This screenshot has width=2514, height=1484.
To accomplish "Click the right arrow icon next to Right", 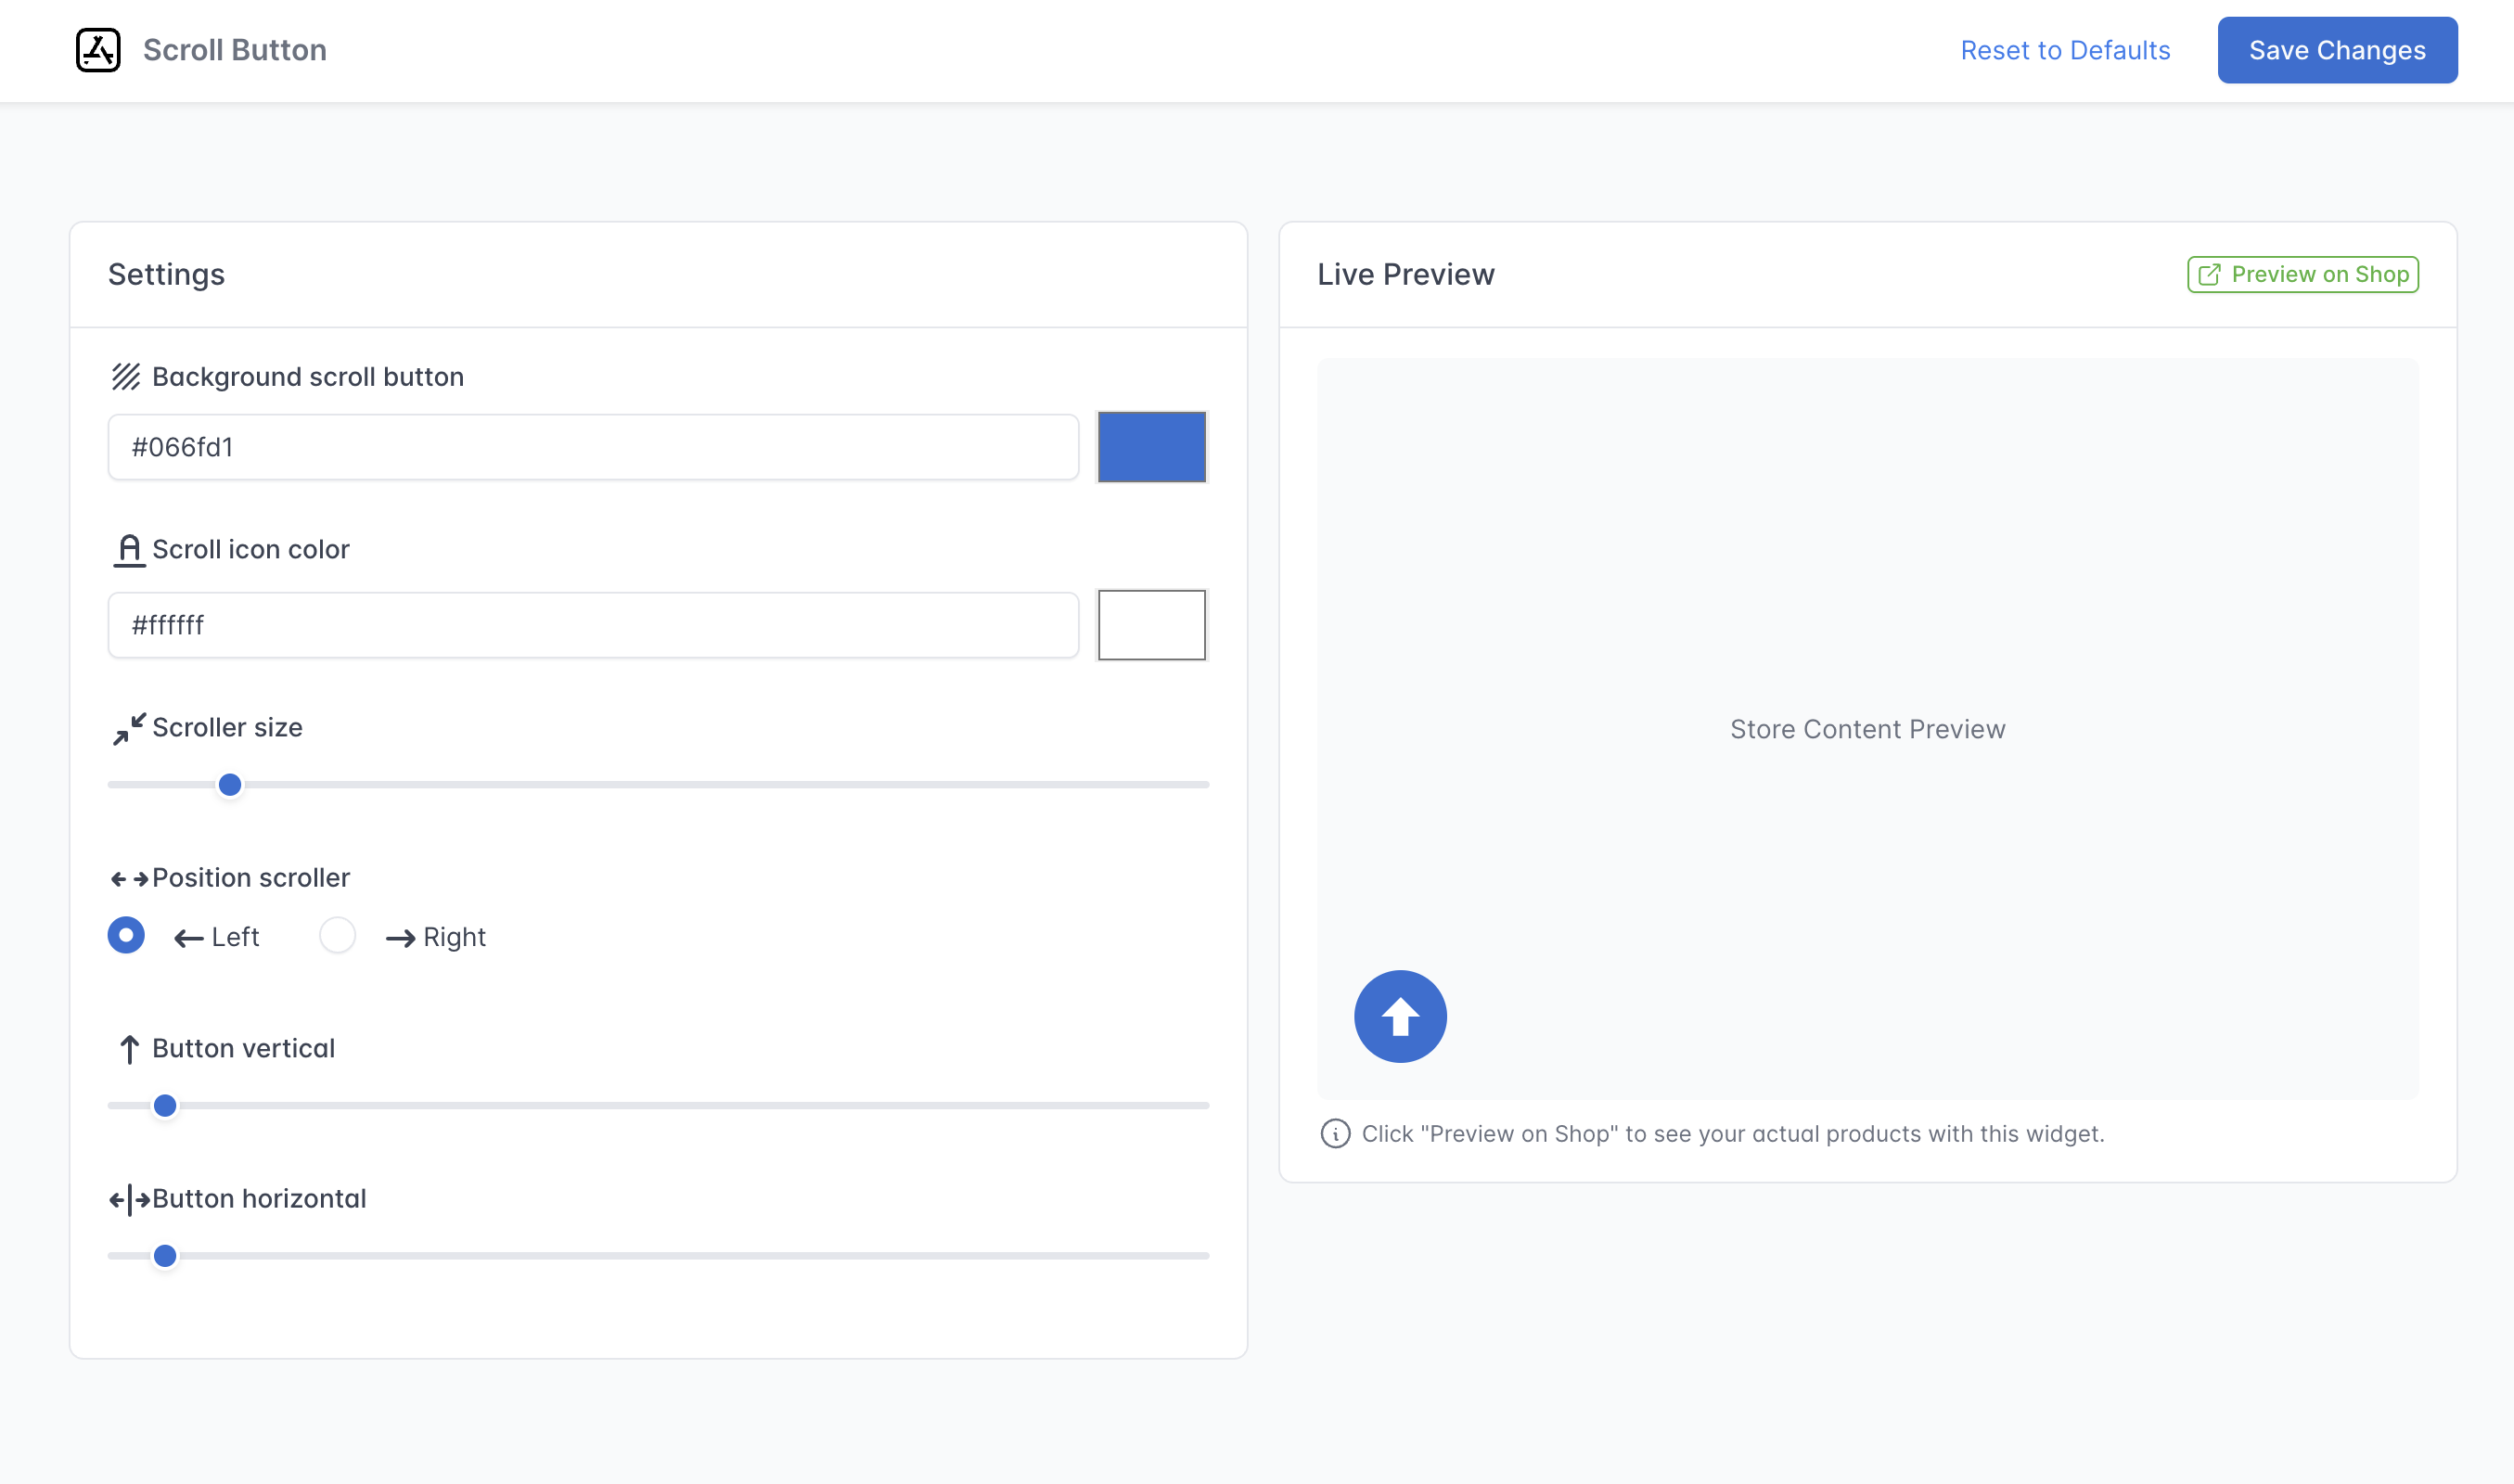I will 400,938.
